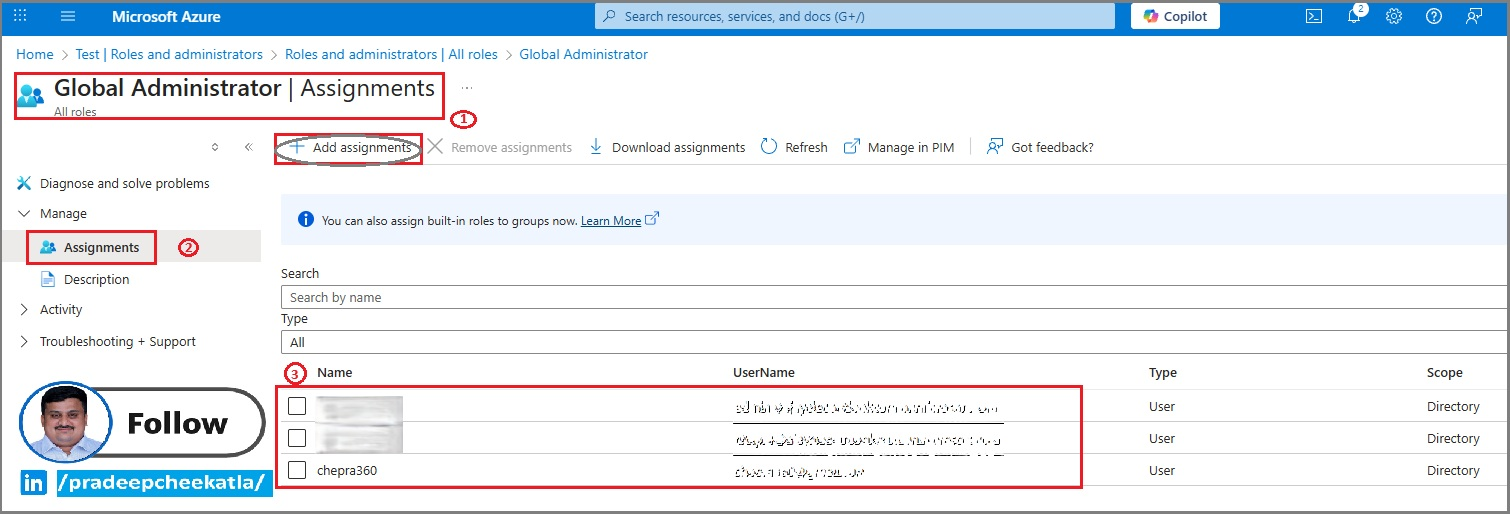This screenshot has width=1510, height=516.
Task: Focus the Search resources, services, and docs box
Action: [x=855, y=16]
